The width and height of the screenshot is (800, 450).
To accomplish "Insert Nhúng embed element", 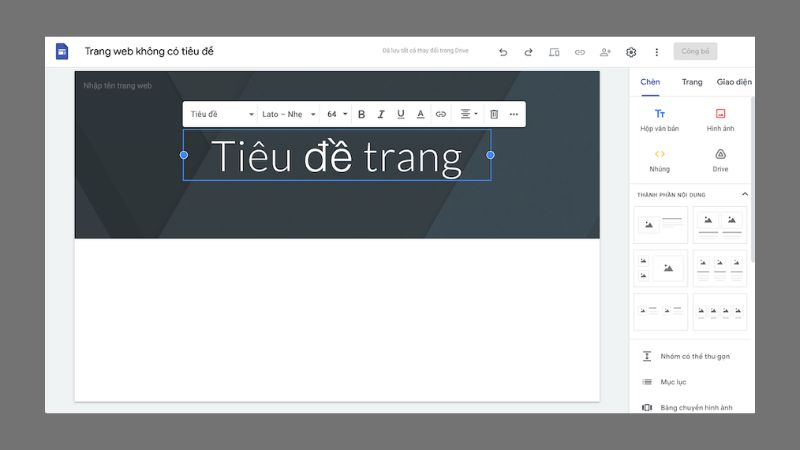I will pyautogui.click(x=660, y=160).
